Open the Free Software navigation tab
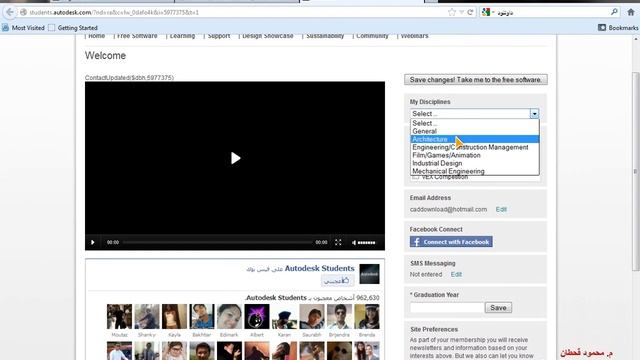The height and width of the screenshot is (360, 640). click(x=137, y=36)
